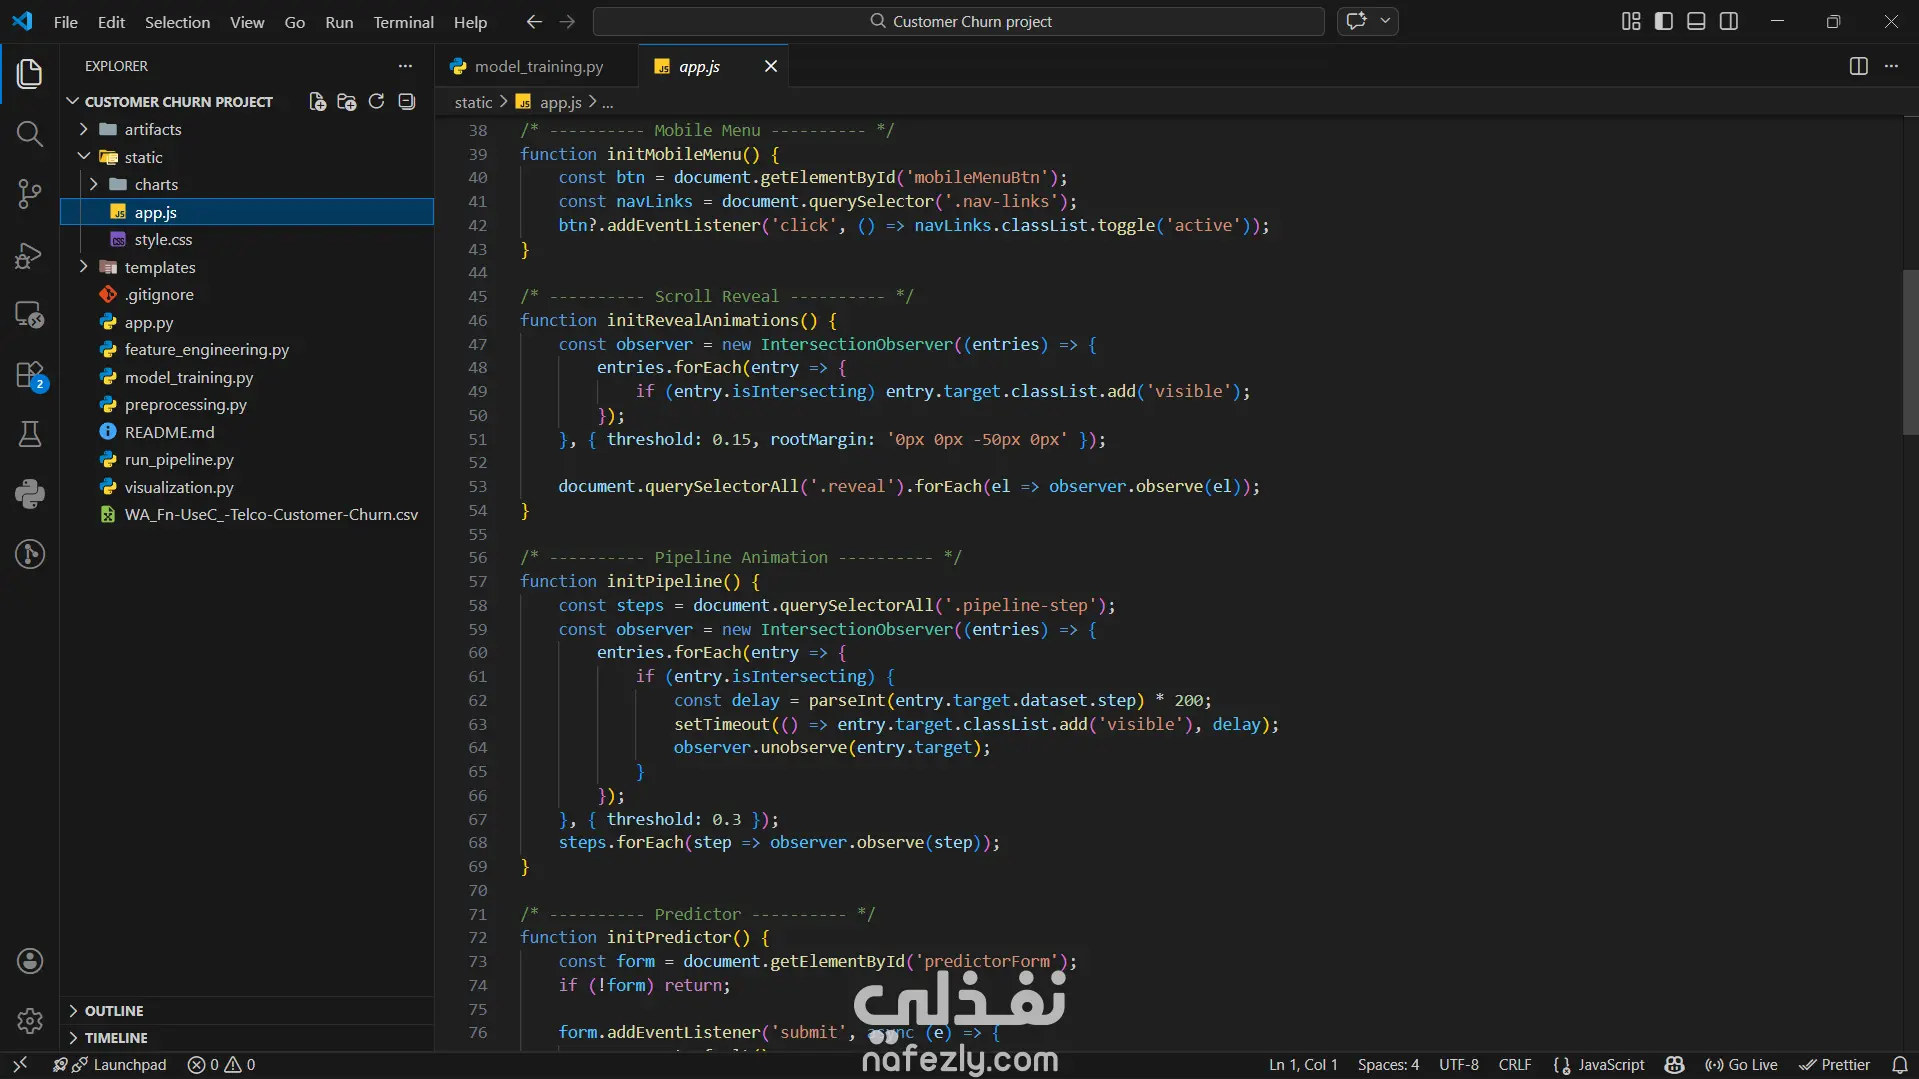Open the Run menu
This screenshot has height=1079, width=1919.
339,22
